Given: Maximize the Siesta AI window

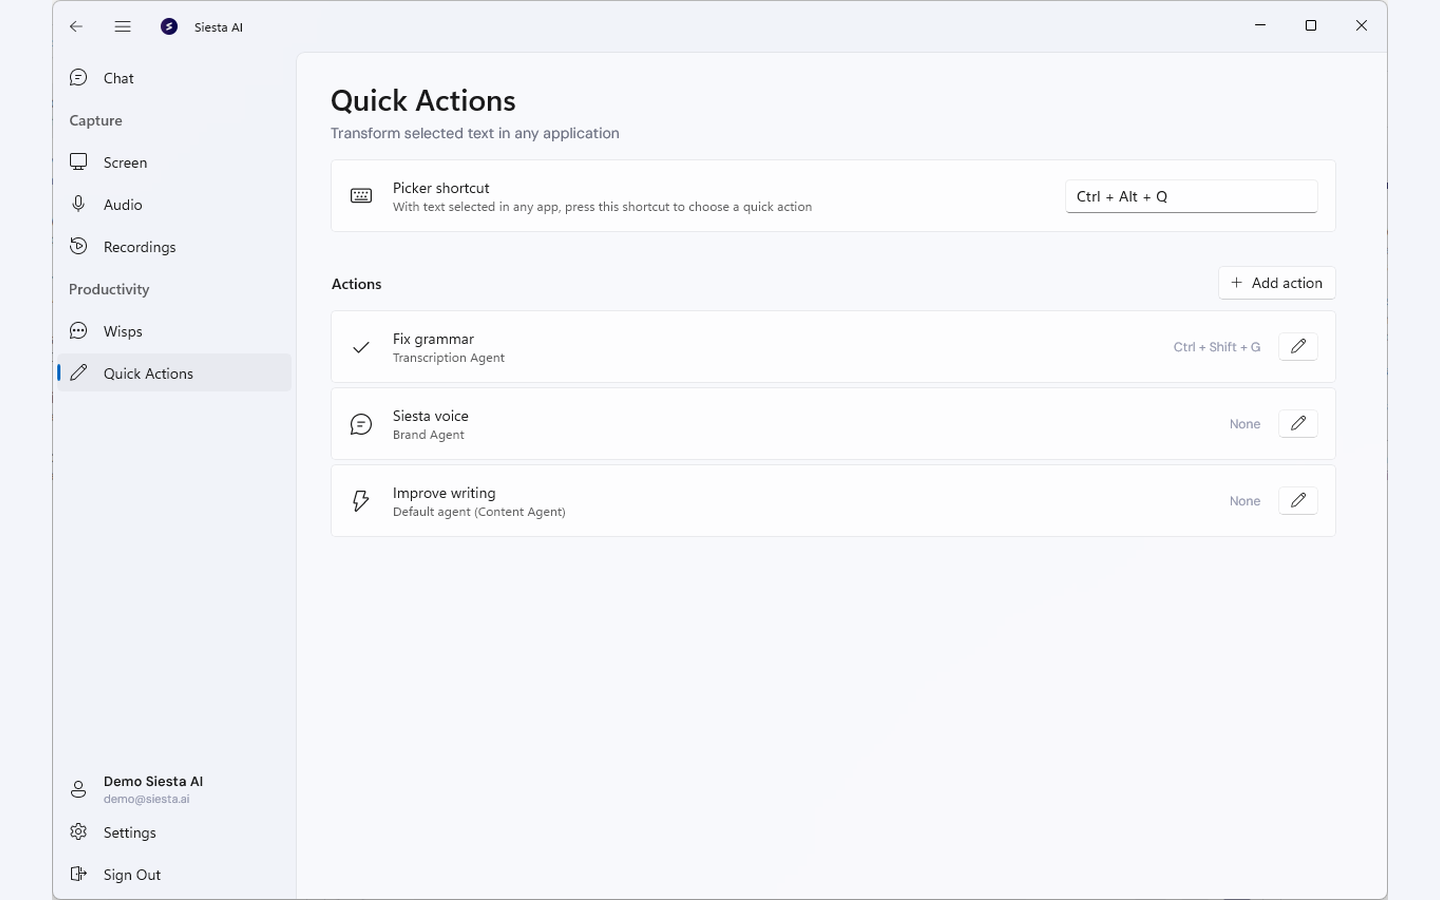Looking at the screenshot, I should [x=1311, y=26].
